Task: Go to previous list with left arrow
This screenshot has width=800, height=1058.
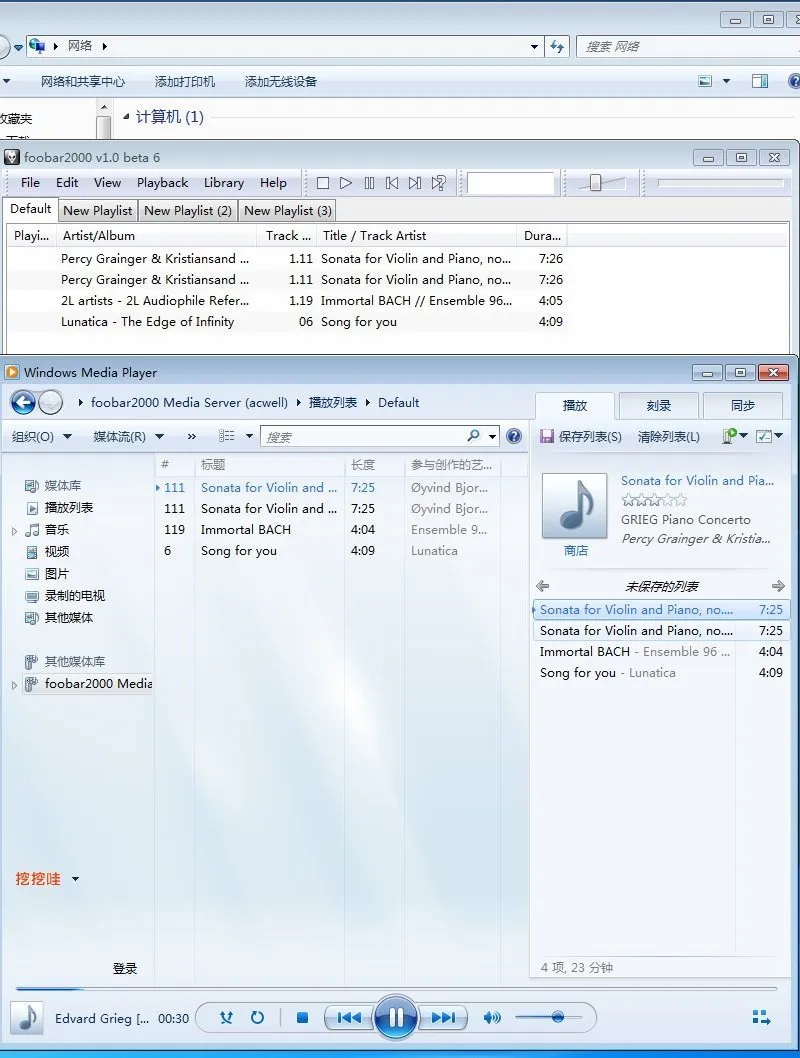Action: coord(542,586)
